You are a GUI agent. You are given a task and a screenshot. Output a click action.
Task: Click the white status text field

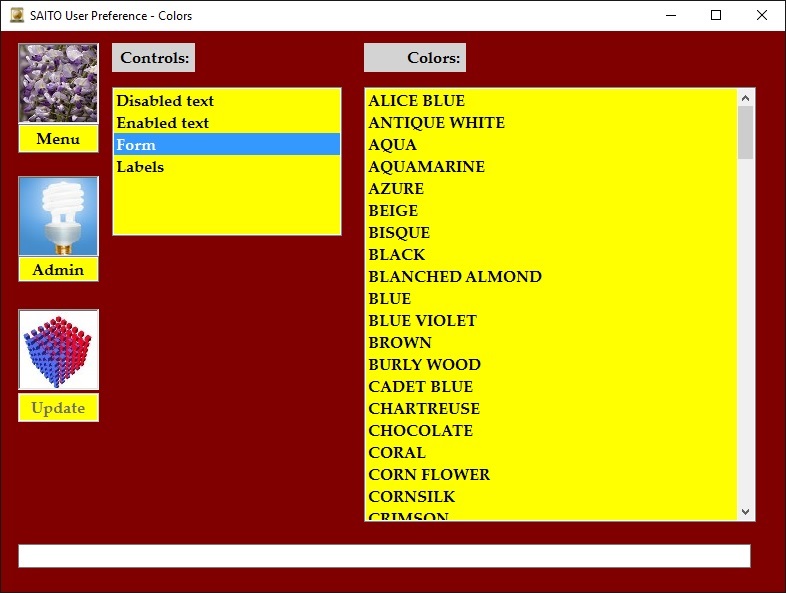coord(384,556)
